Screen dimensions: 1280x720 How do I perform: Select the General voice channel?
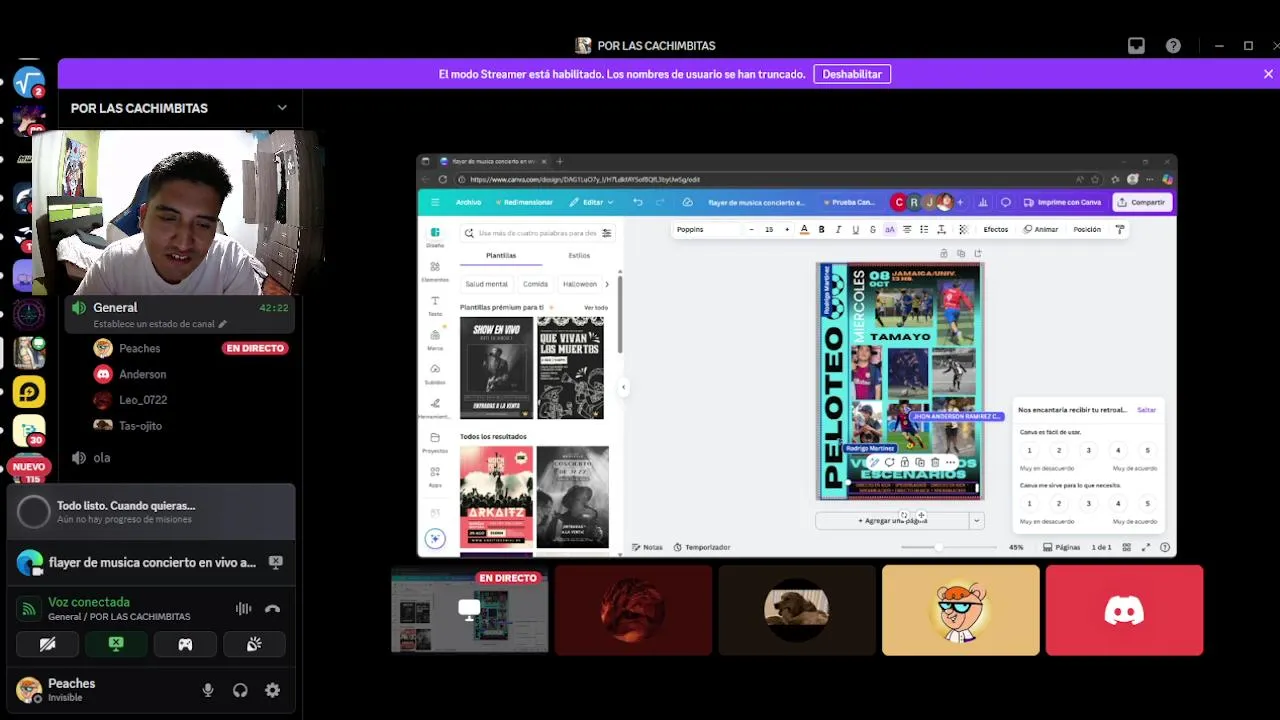tap(180, 314)
